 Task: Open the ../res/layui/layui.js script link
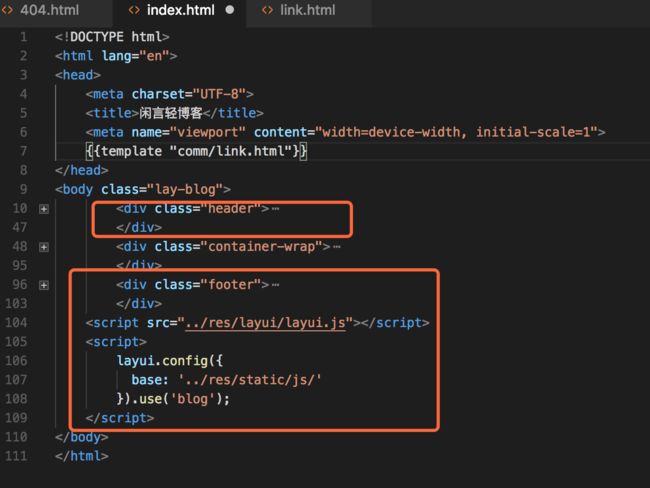tap(265, 323)
